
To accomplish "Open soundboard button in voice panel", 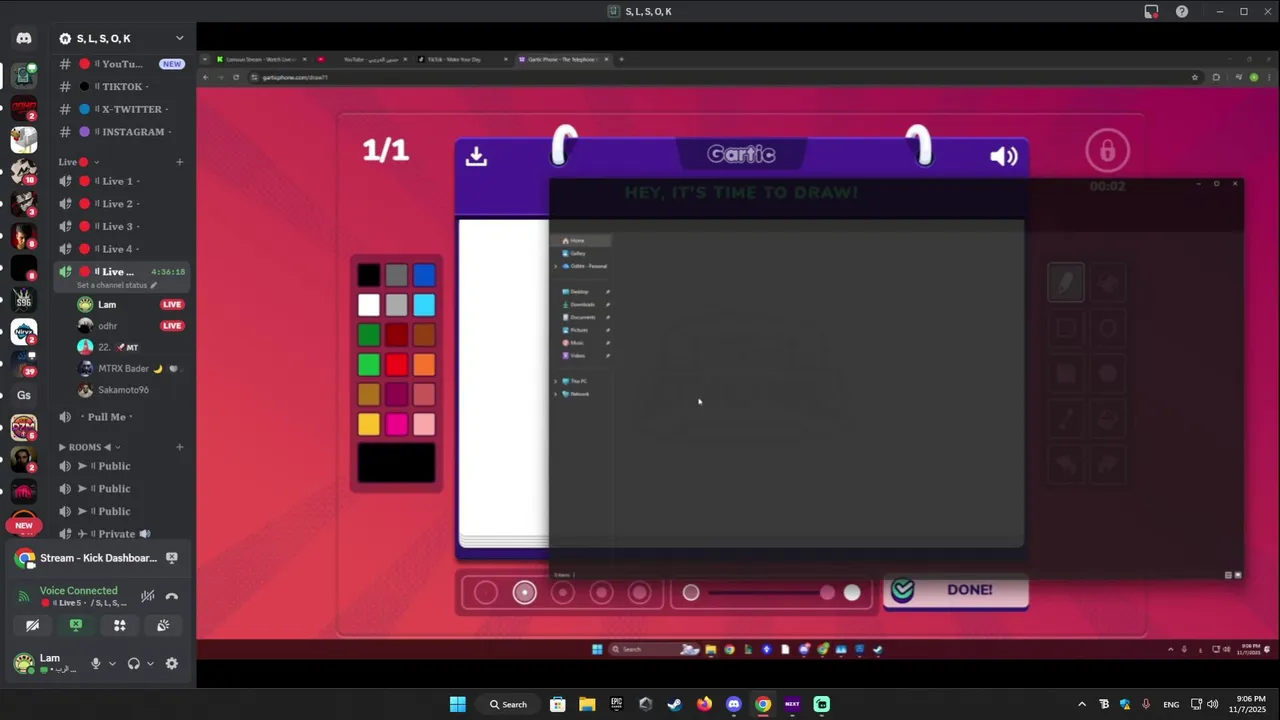I will pos(163,625).
